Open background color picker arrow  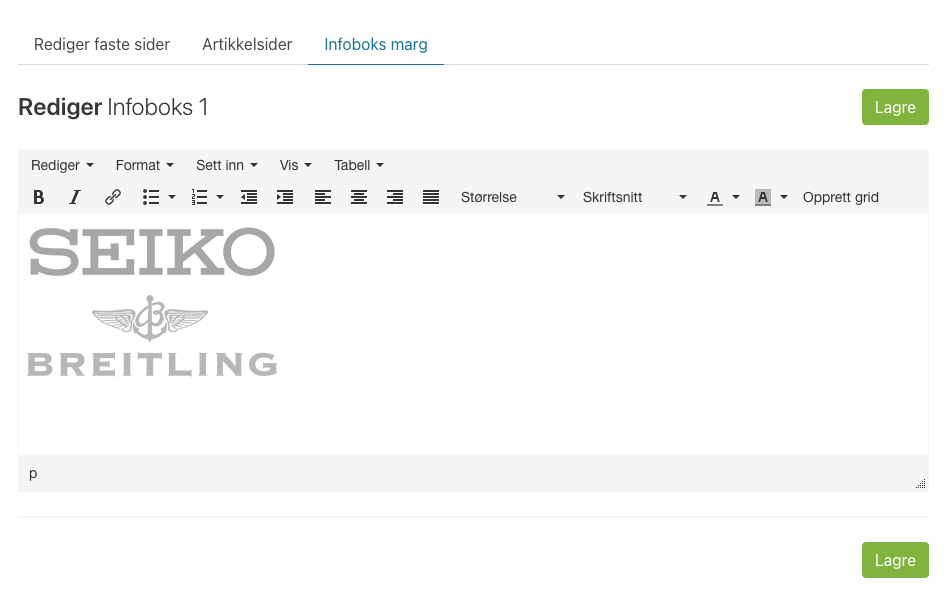pyautogui.click(x=784, y=197)
